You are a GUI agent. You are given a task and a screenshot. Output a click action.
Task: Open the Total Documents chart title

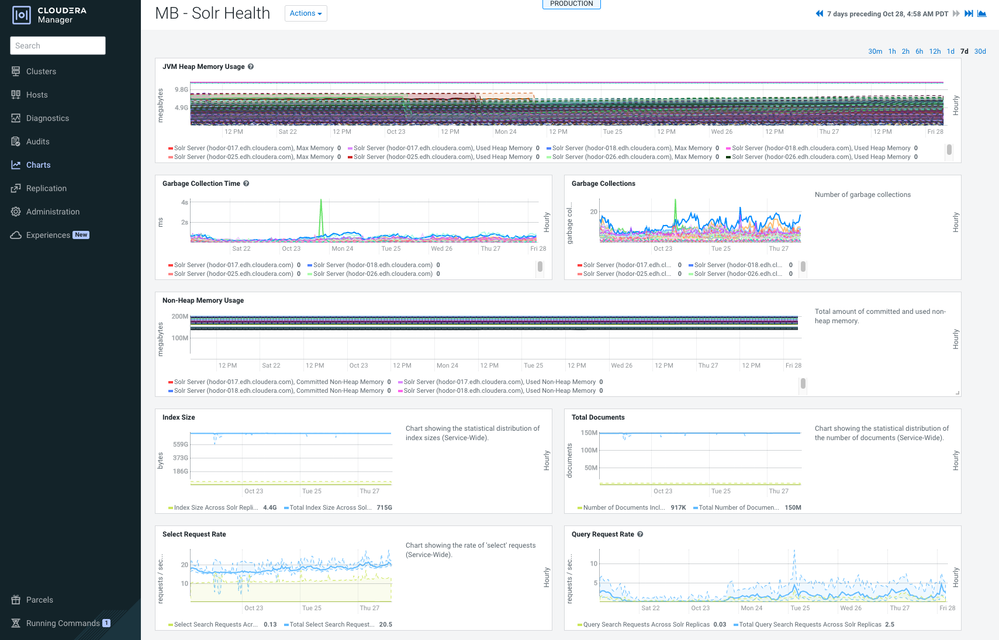click(598, 418)
